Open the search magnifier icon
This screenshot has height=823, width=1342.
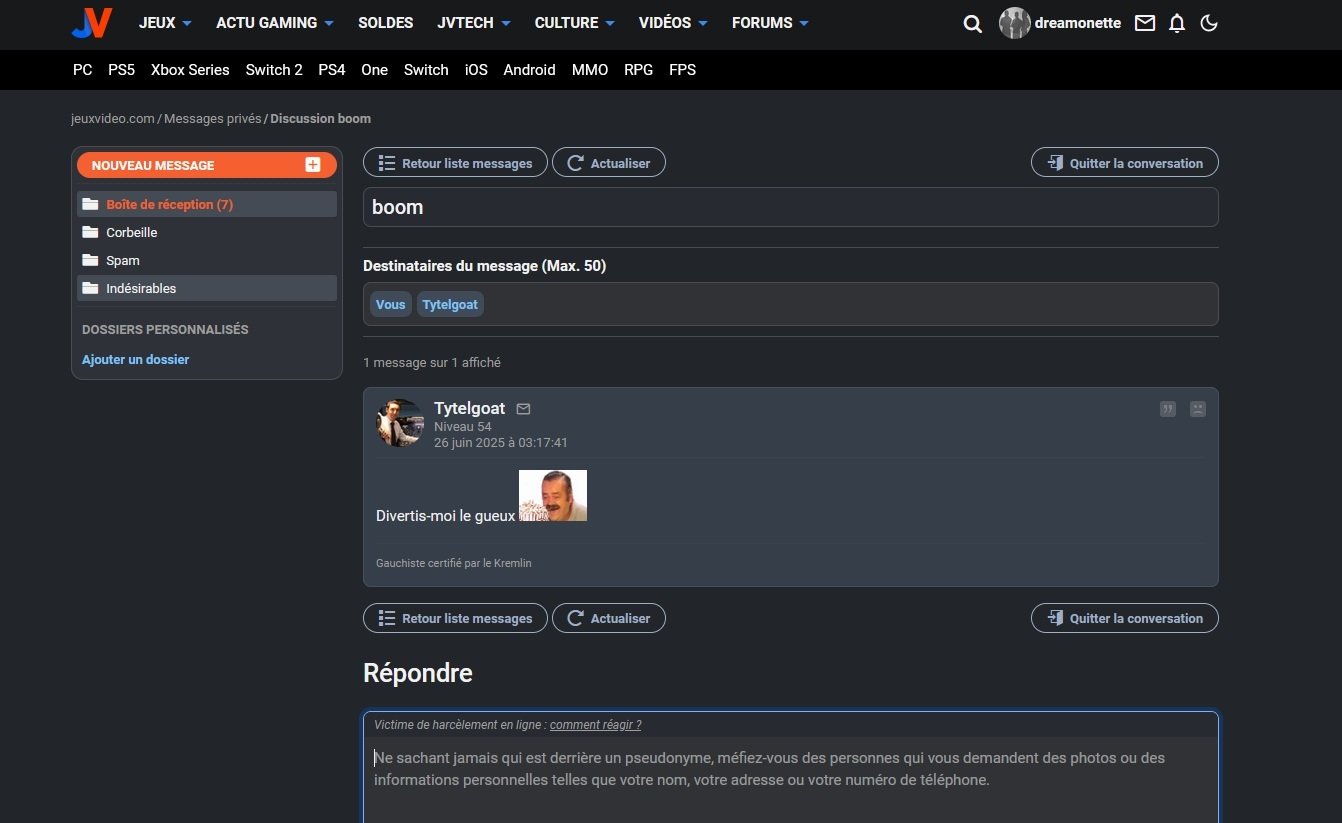pyautogui.click(x=972, y=24)
